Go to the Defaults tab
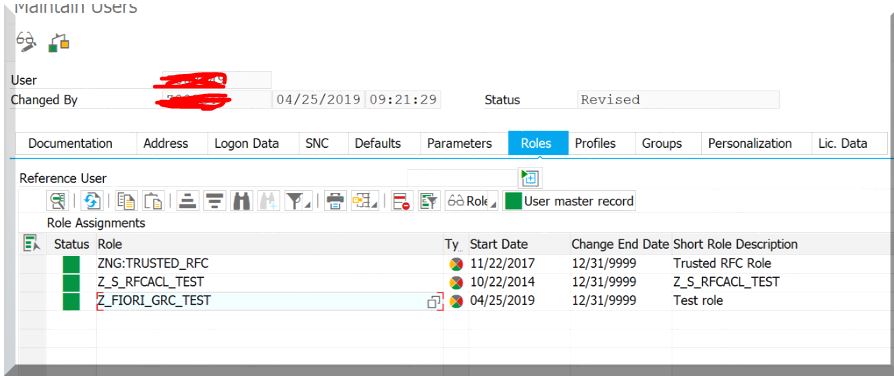This screenshot has height=378, width=894. pos(377,144)
